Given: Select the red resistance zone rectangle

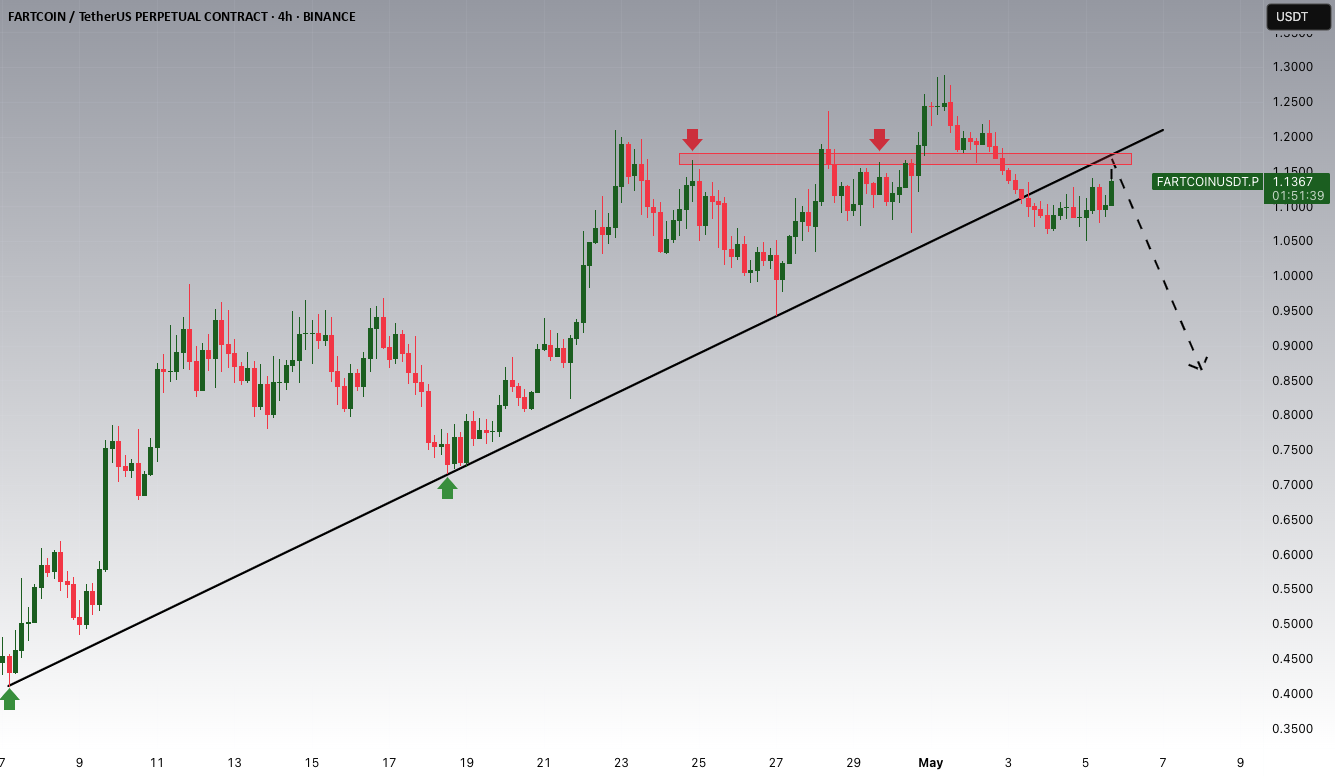Looking at the screenshot, I should coord(905,158).
